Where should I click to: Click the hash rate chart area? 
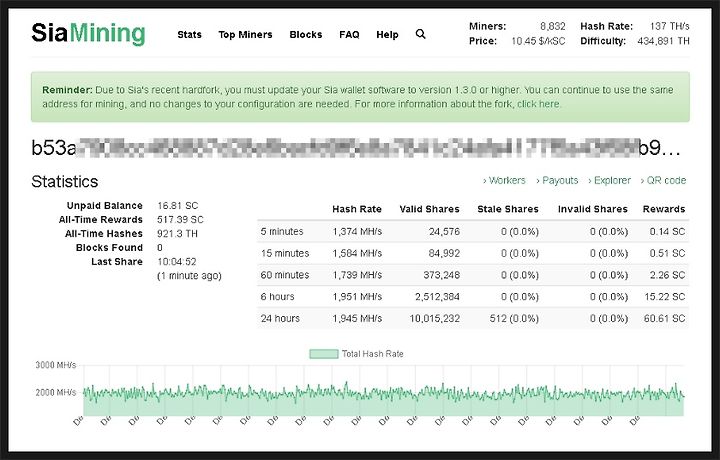[383, 391]
